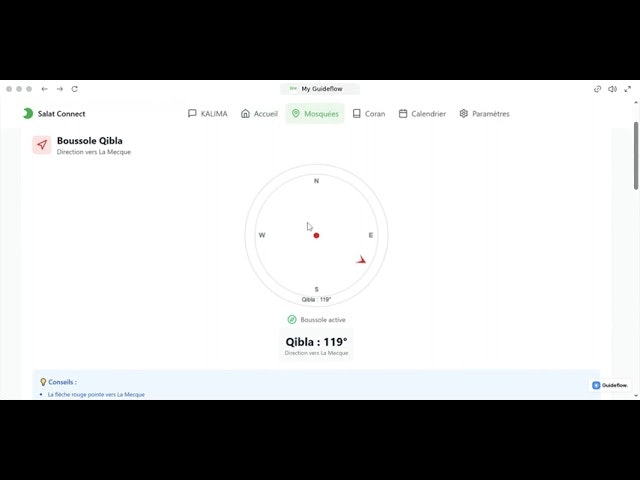Go to the Accueil home tab
This screenshot has width=640, height=480.
pyautogui.click(x=259, y=113)
